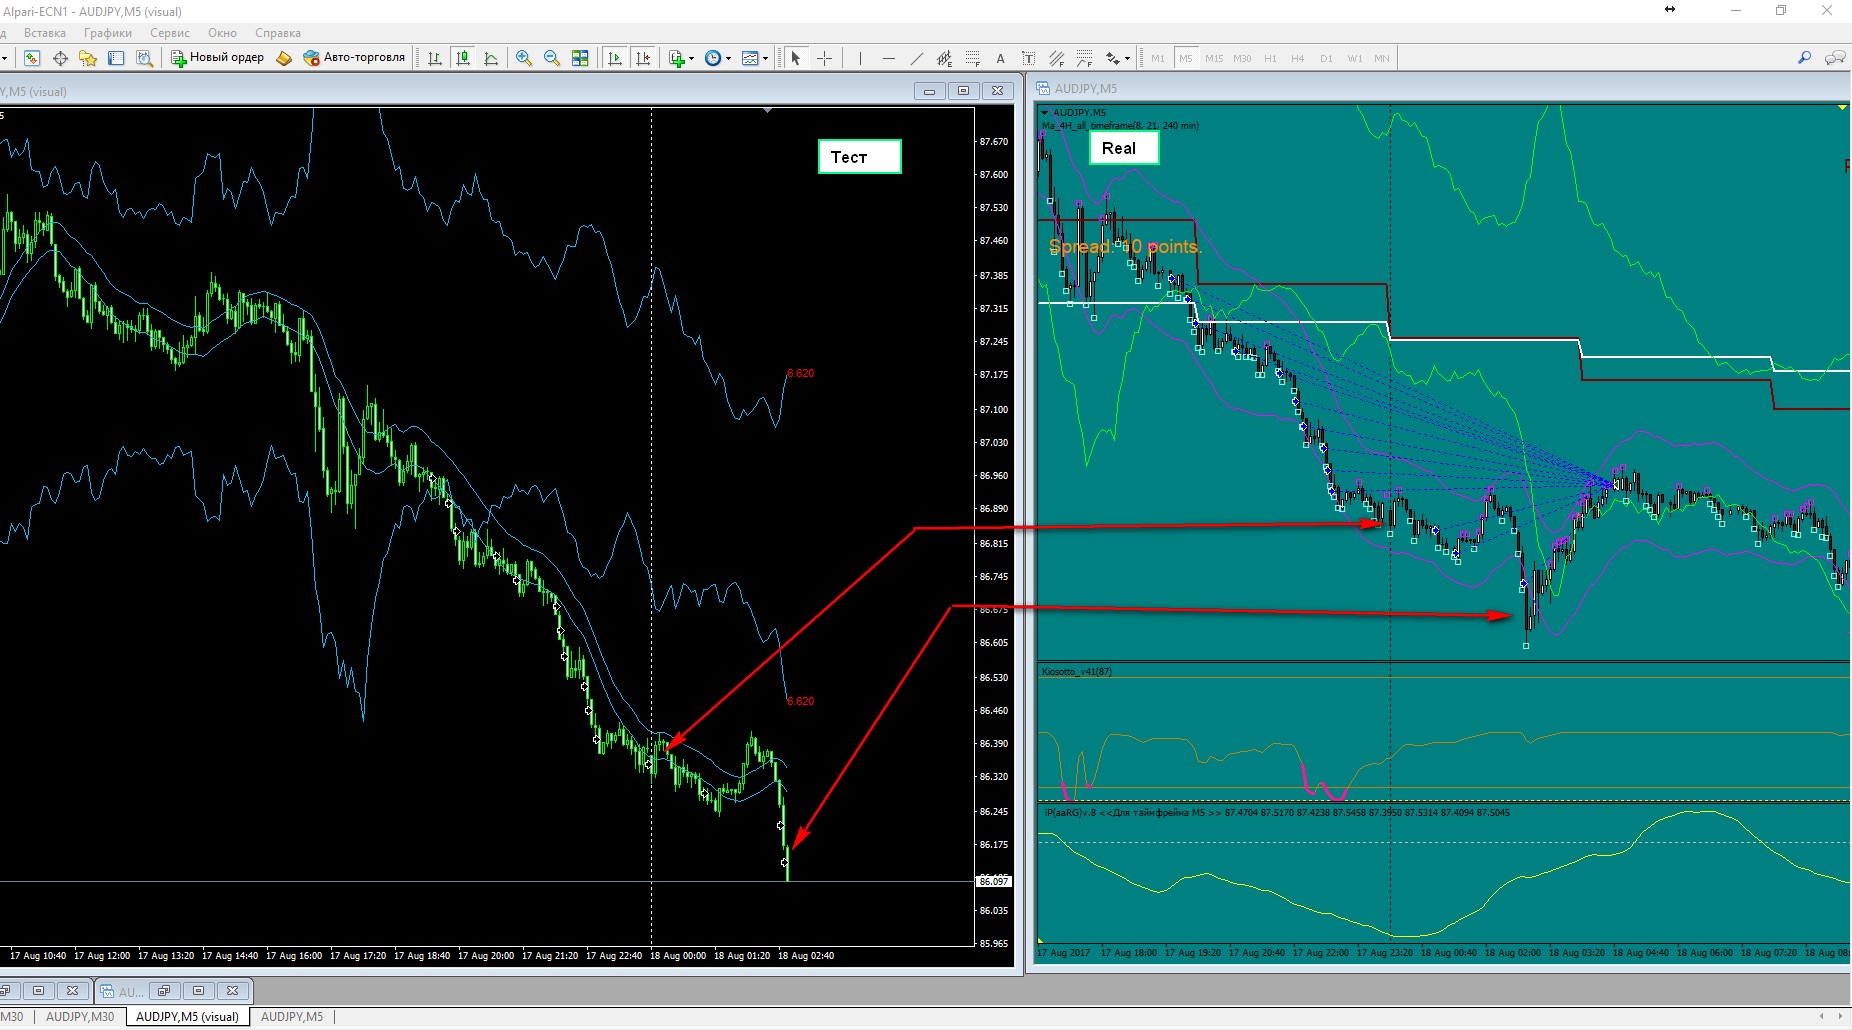
Task: Click the crosshair Market Watch target icon
Action: (60, 58)
